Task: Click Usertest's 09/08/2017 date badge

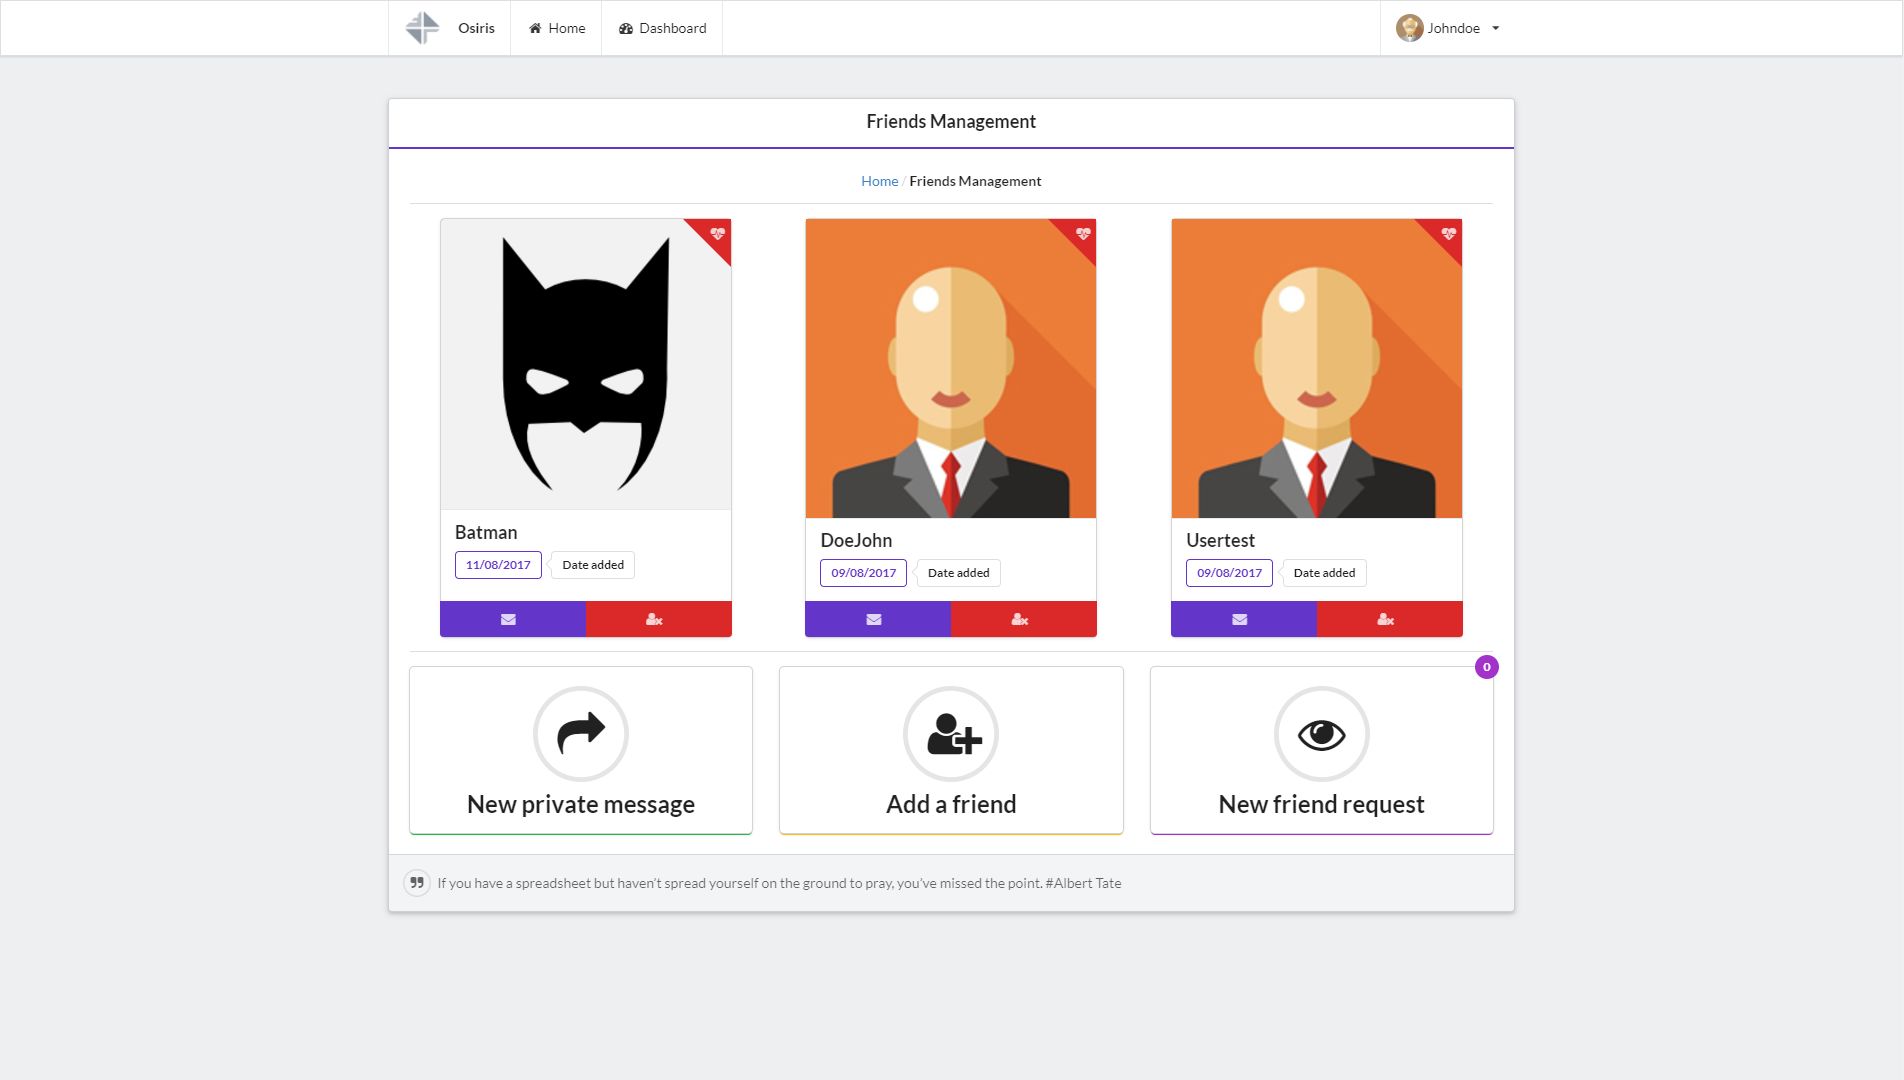Action: click(1230, 573)
